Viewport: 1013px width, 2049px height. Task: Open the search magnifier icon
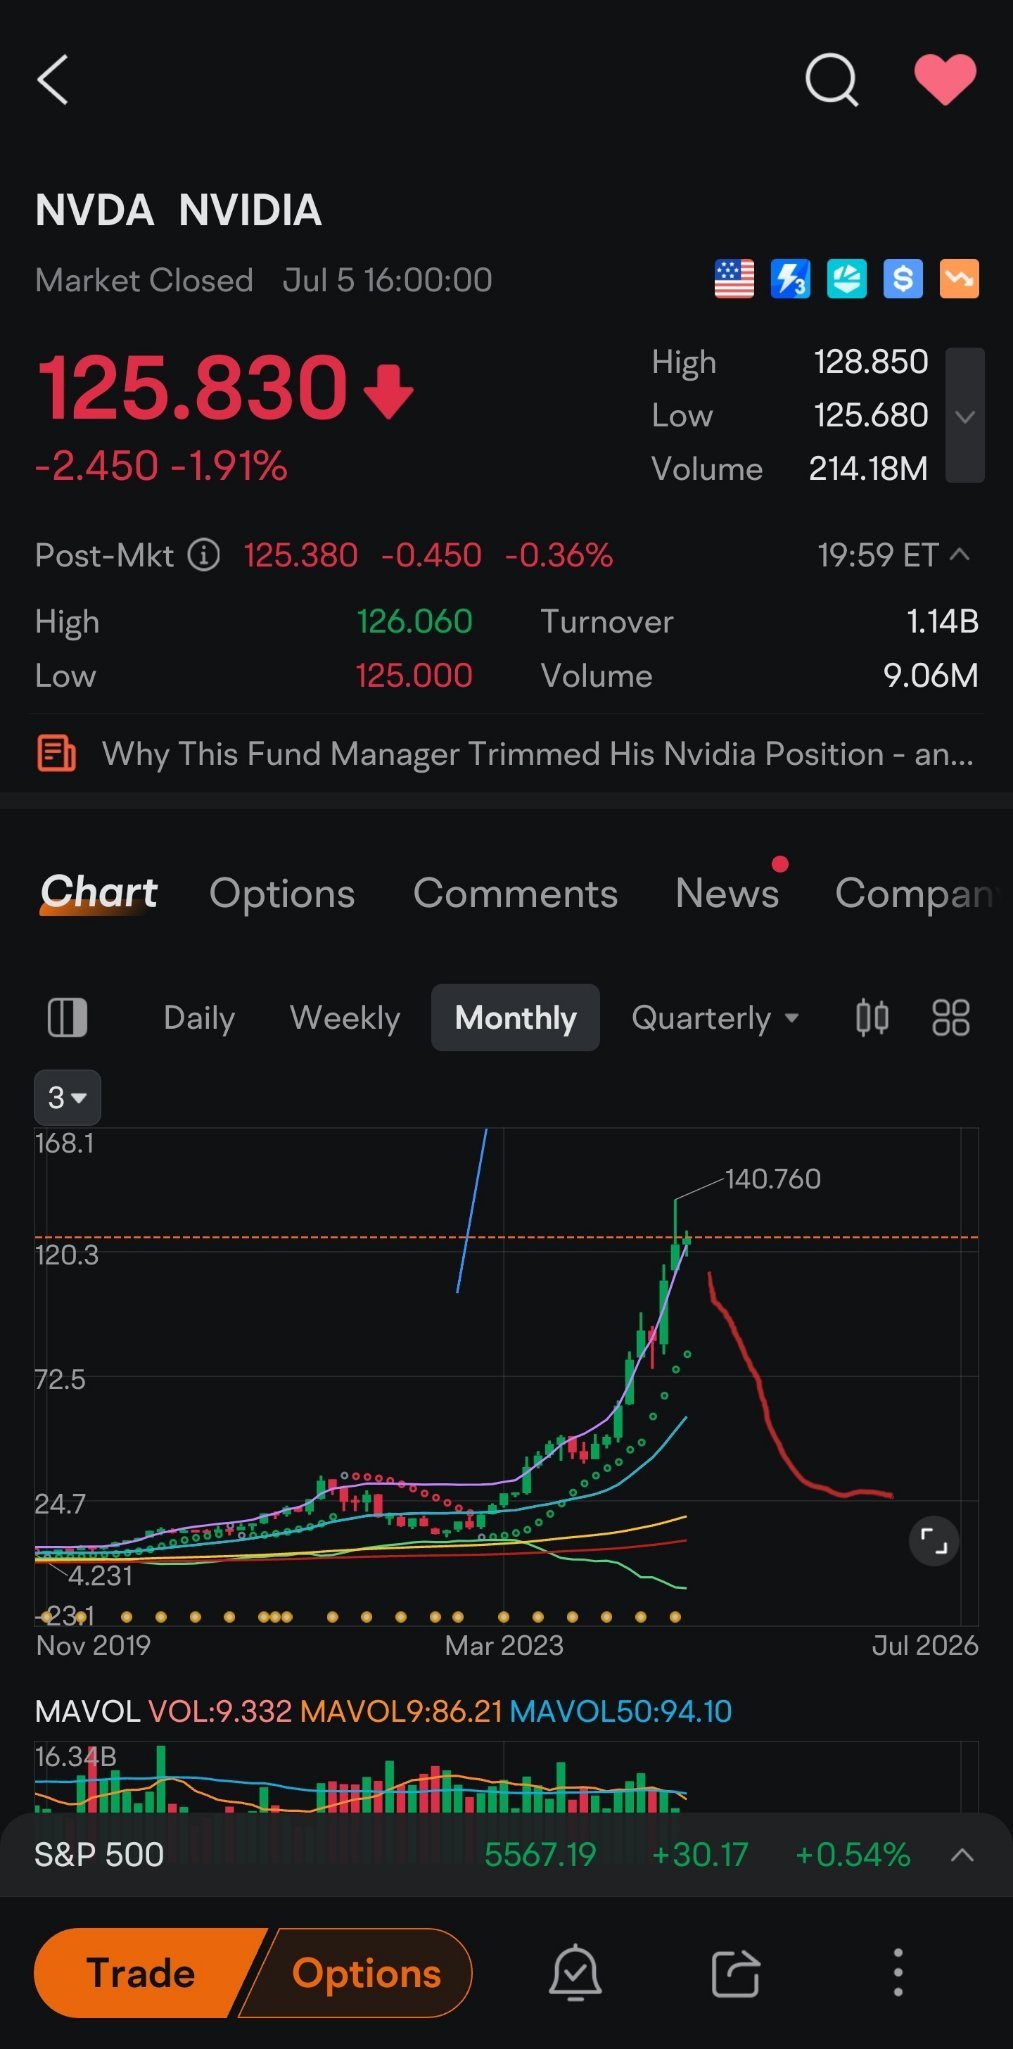click(831, 80)
